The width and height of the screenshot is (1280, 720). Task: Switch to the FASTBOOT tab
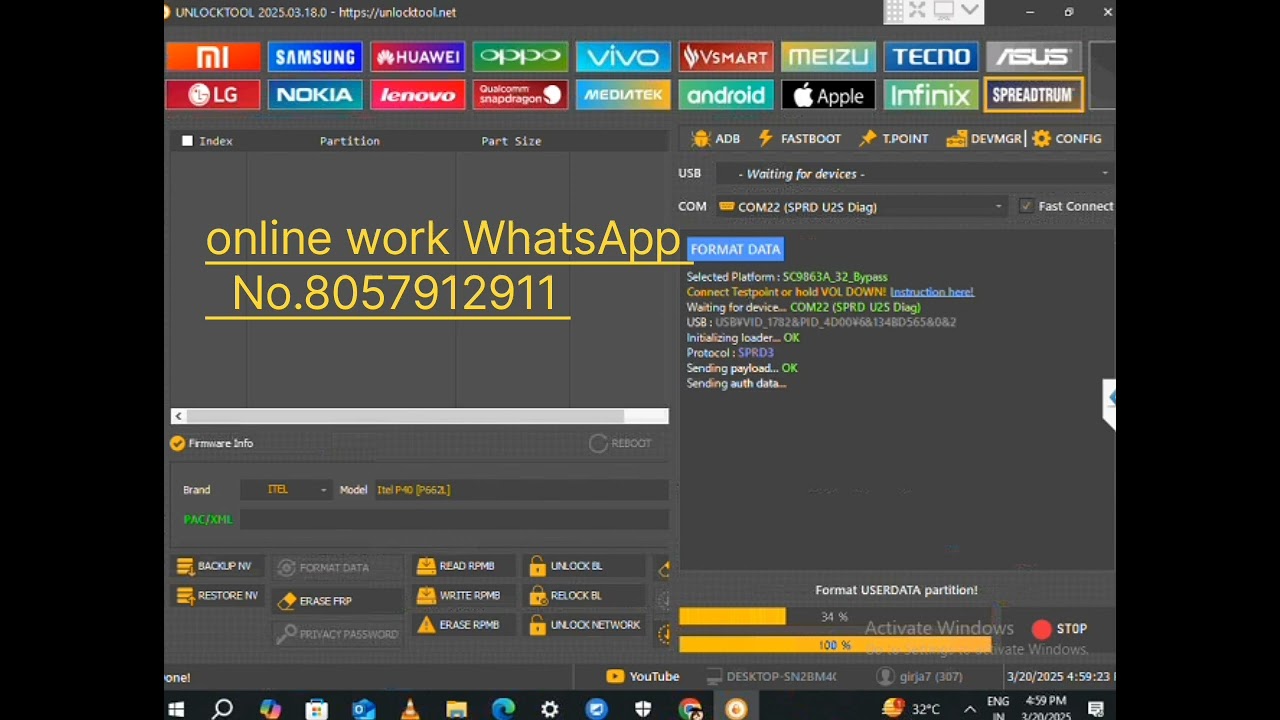[x=799, y=139]
